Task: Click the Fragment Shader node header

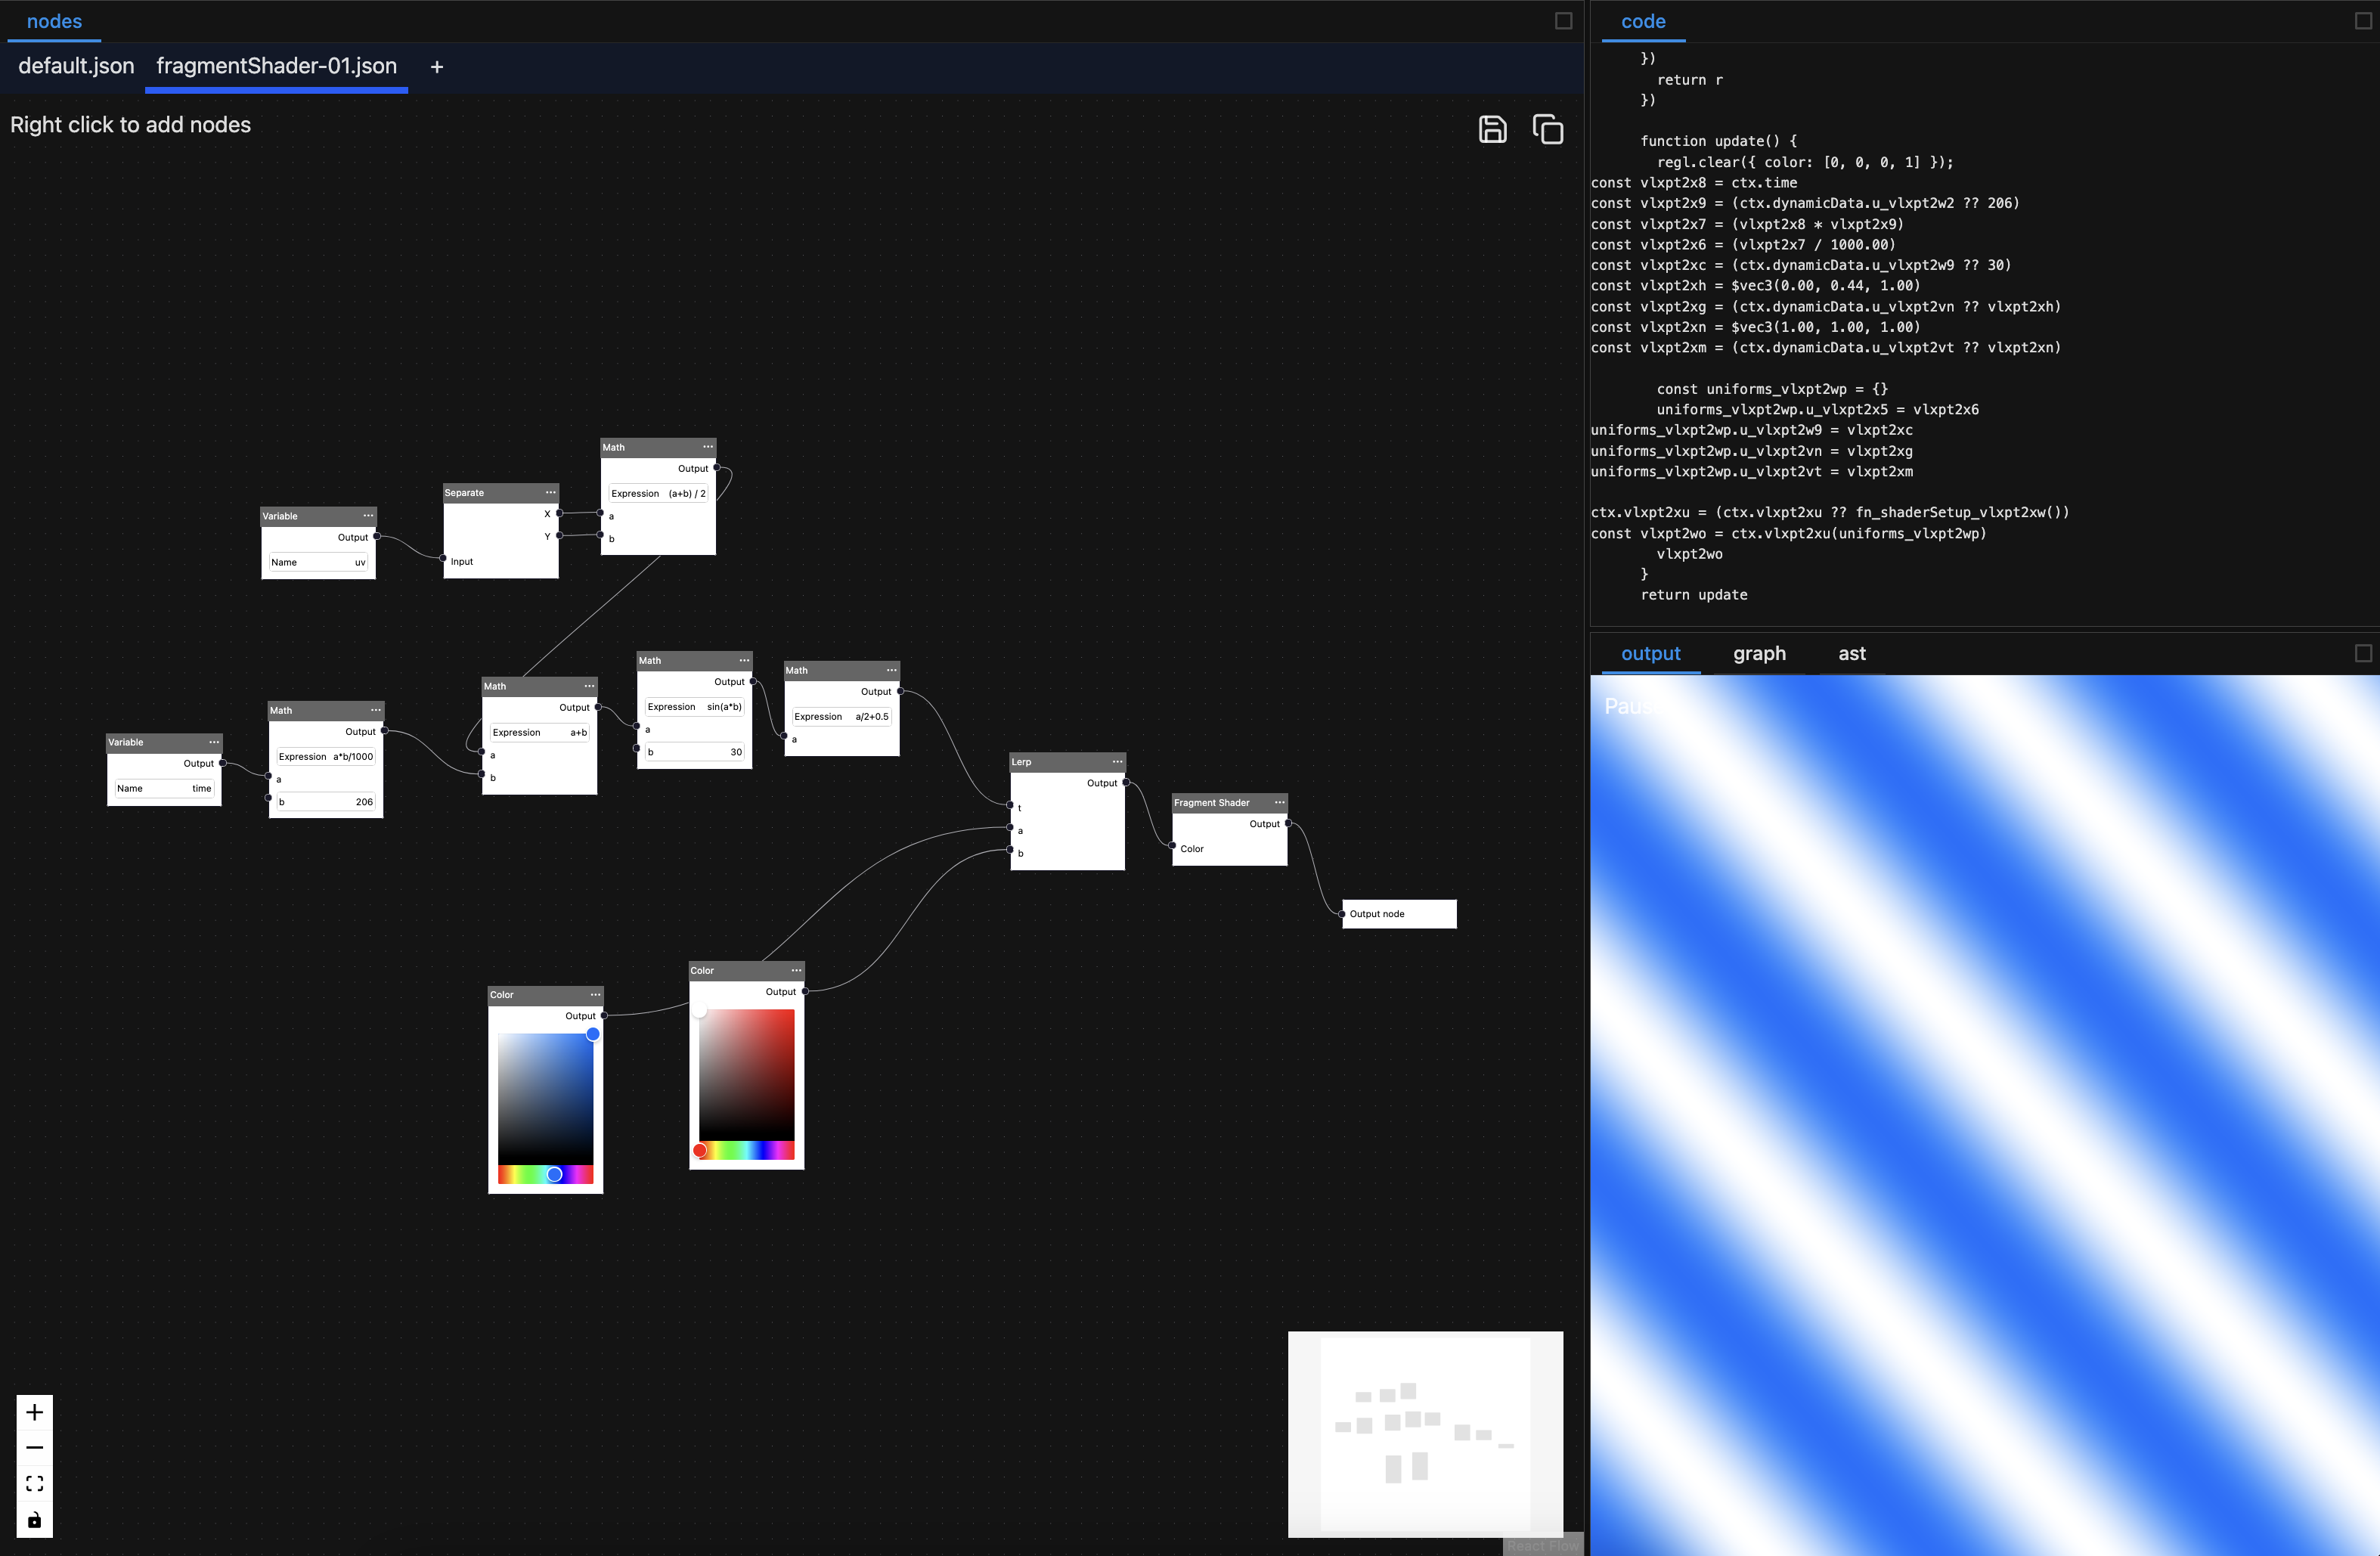Action: [1229, 802]
